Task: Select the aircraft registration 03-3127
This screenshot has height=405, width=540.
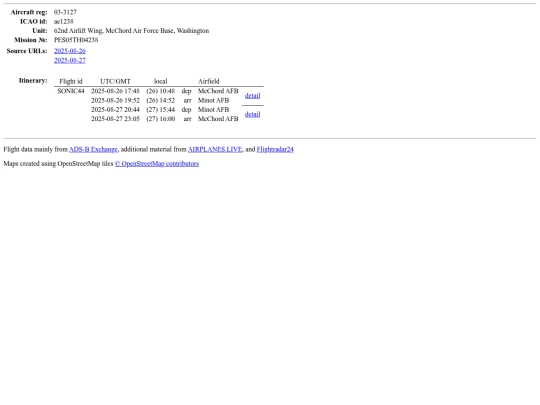Action: (65, 12)
